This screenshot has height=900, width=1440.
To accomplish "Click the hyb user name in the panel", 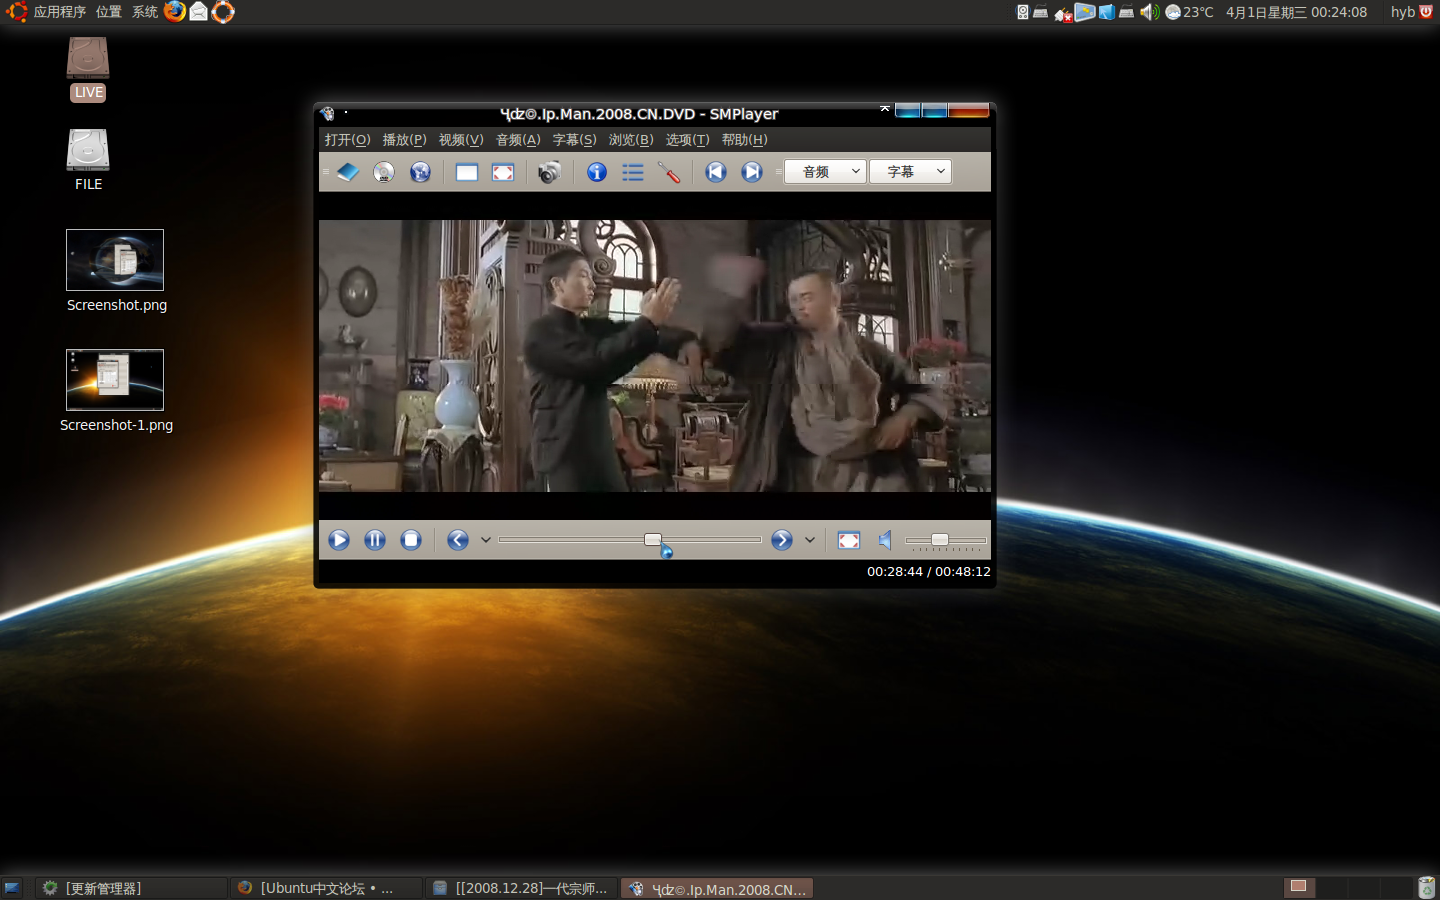I will tap(1403, 12).
